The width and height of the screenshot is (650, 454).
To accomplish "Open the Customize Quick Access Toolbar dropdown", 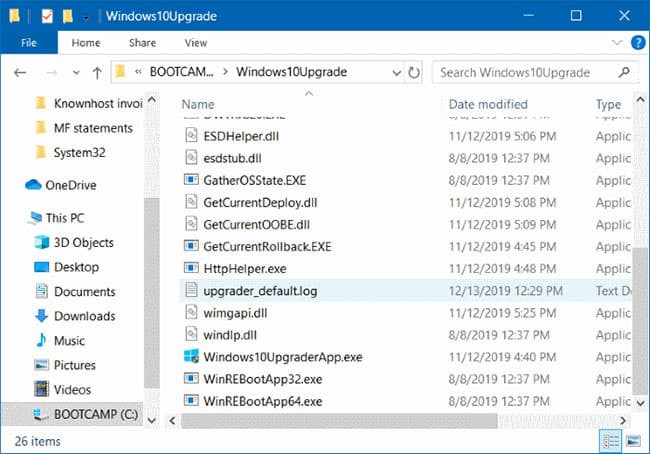I will [86, 17].
